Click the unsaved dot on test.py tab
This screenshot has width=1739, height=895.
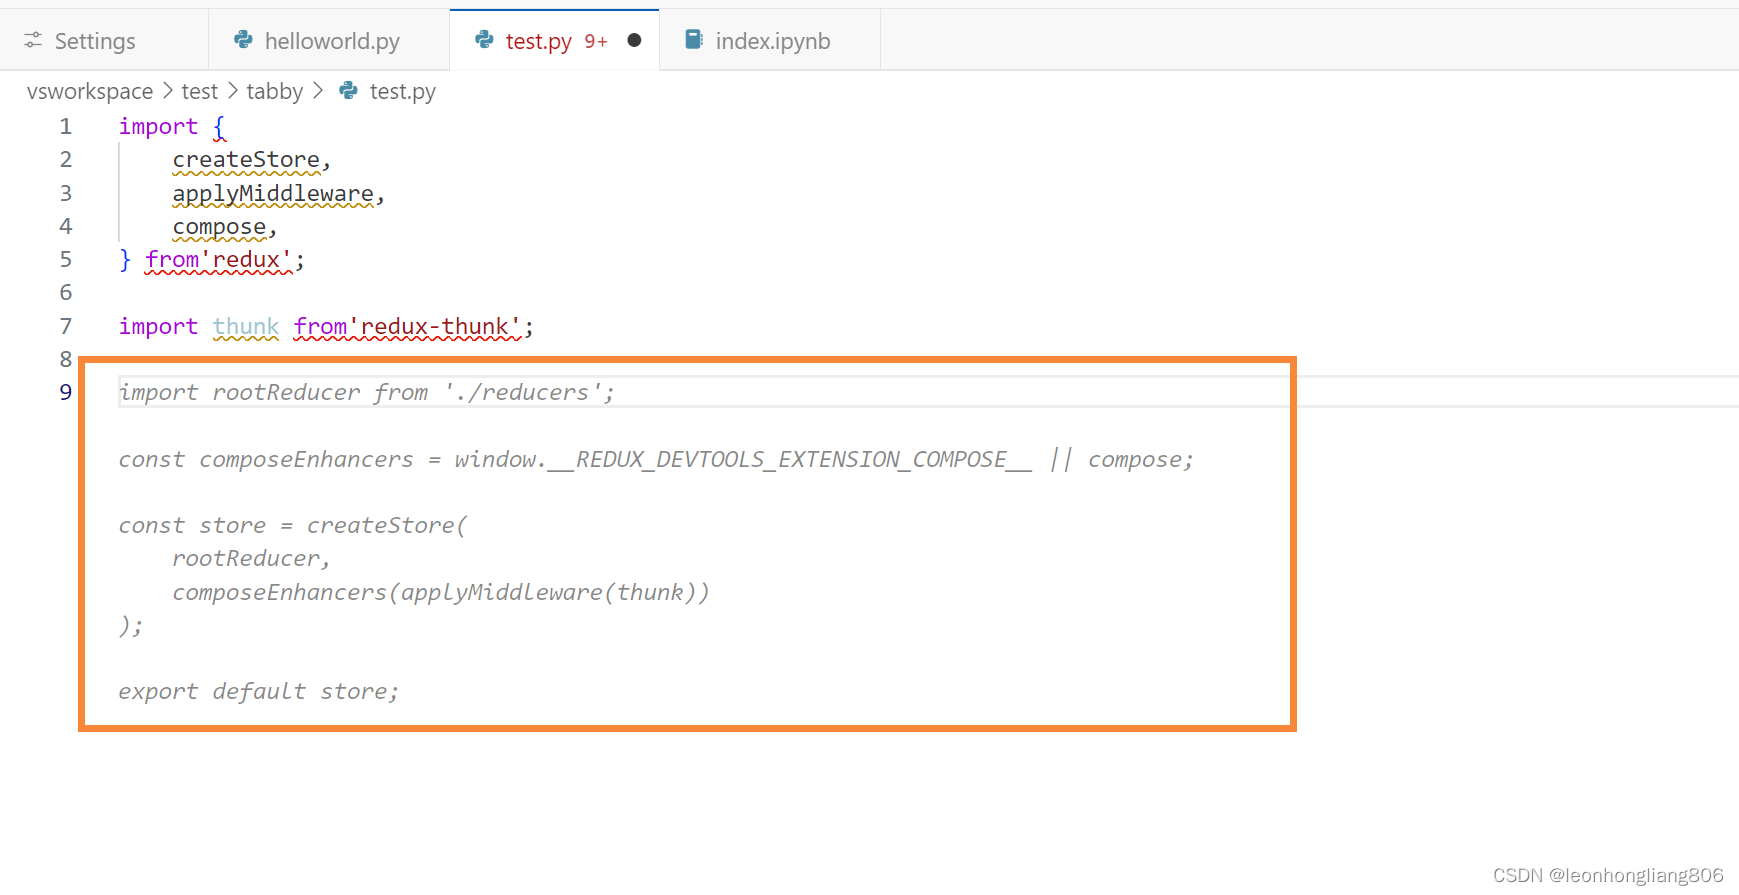point(634,40)
